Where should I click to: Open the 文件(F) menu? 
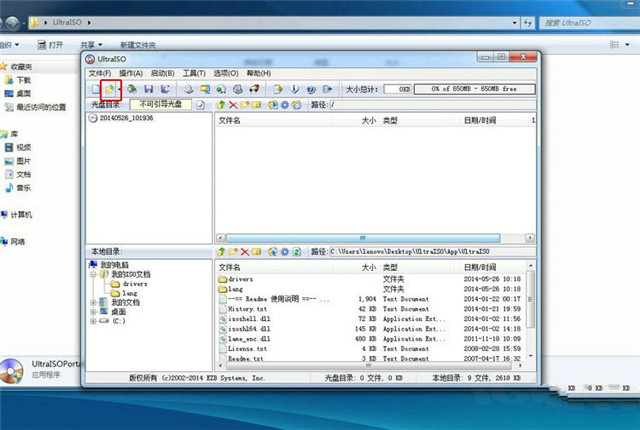point(100,73)
